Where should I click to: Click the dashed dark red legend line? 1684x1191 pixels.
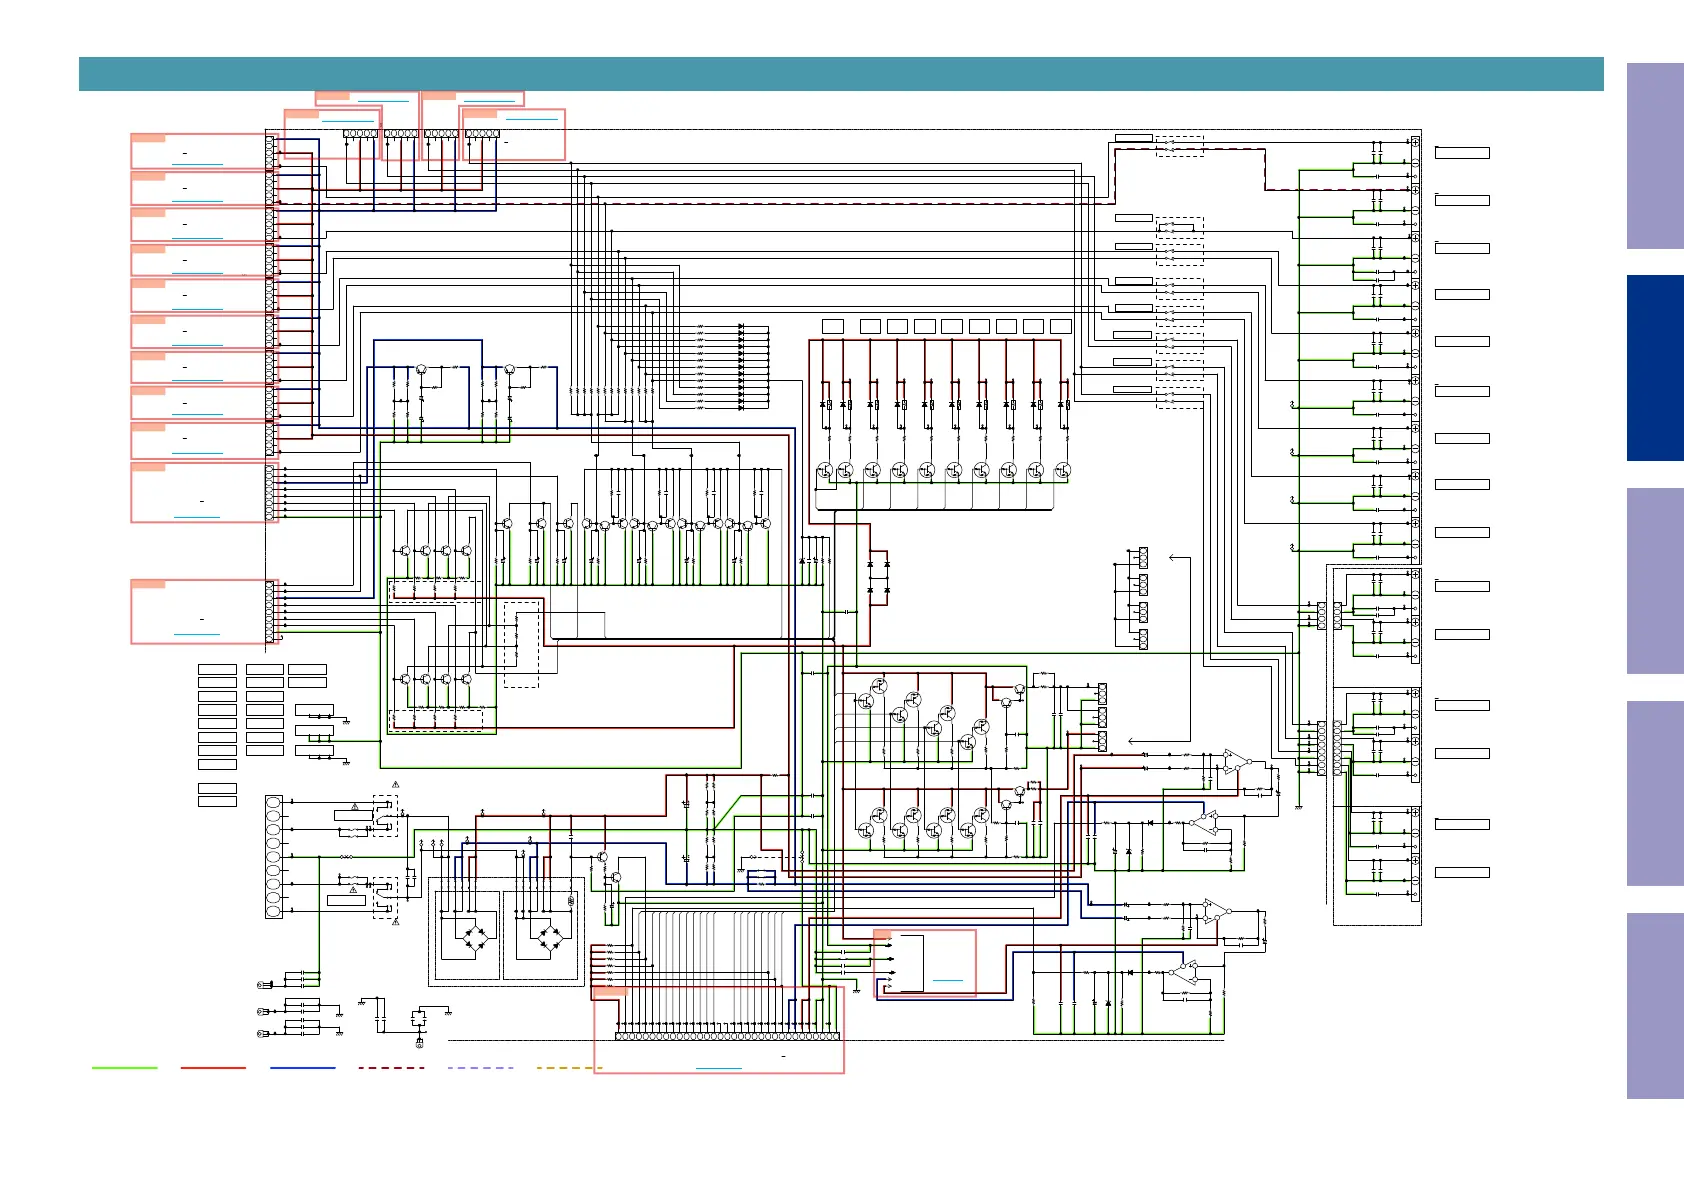pyautogui.click(x=391, y=1068)
